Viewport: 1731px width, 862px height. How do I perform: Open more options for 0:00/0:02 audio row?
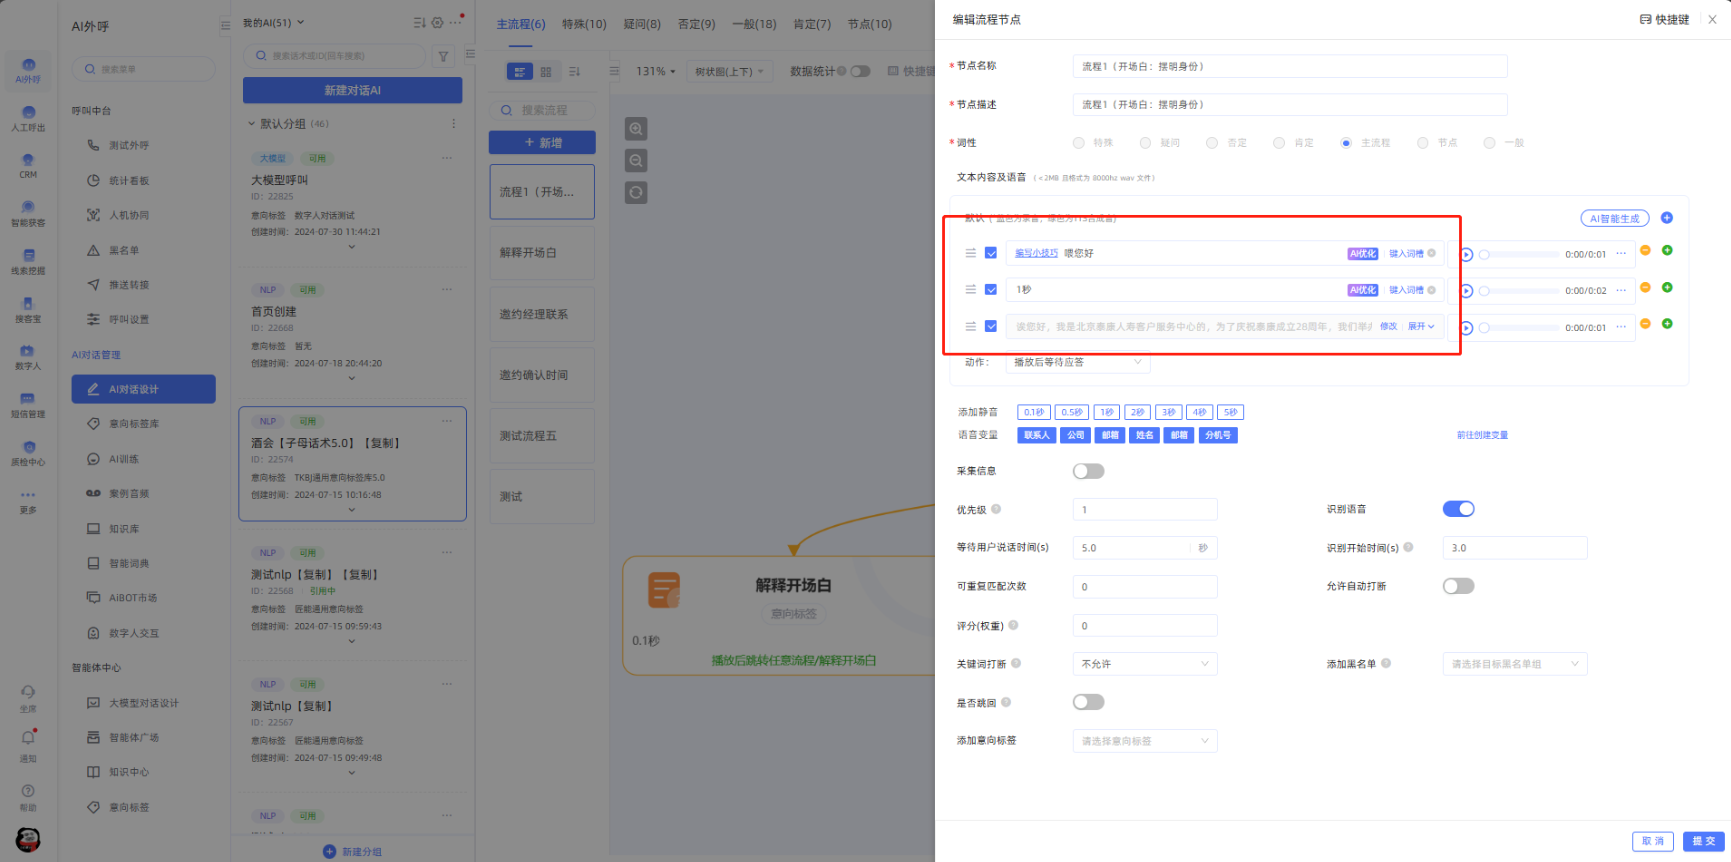[1621, 290]
